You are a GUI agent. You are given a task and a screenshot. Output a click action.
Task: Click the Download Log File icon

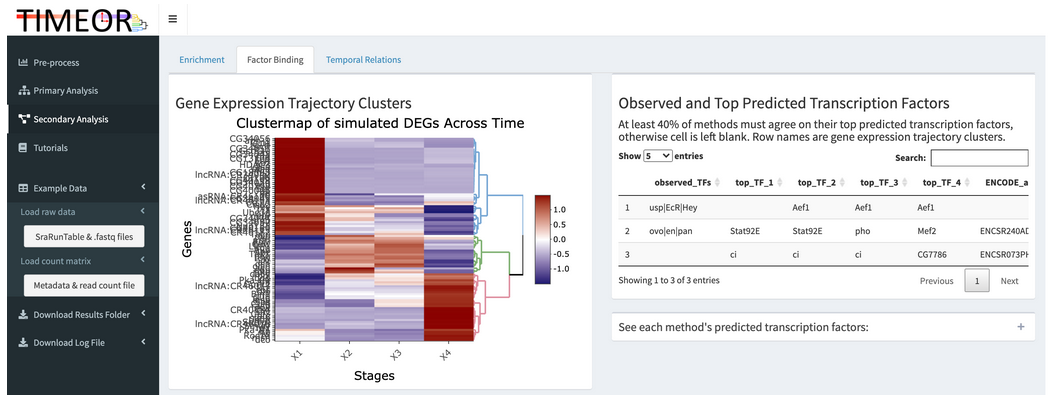(23, 342)
